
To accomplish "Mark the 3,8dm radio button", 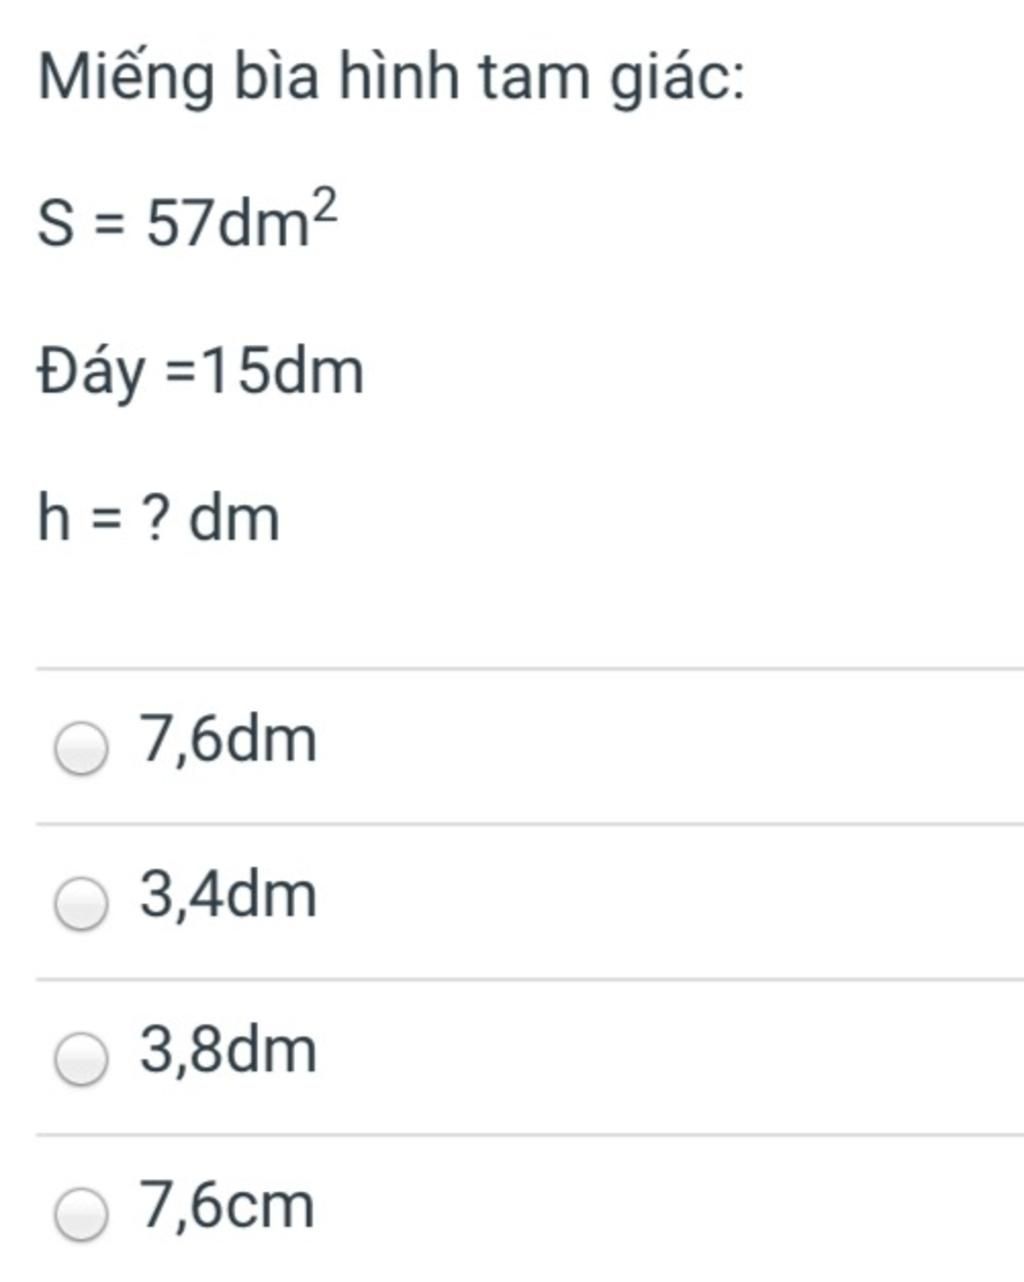I will coord(81,1059).
